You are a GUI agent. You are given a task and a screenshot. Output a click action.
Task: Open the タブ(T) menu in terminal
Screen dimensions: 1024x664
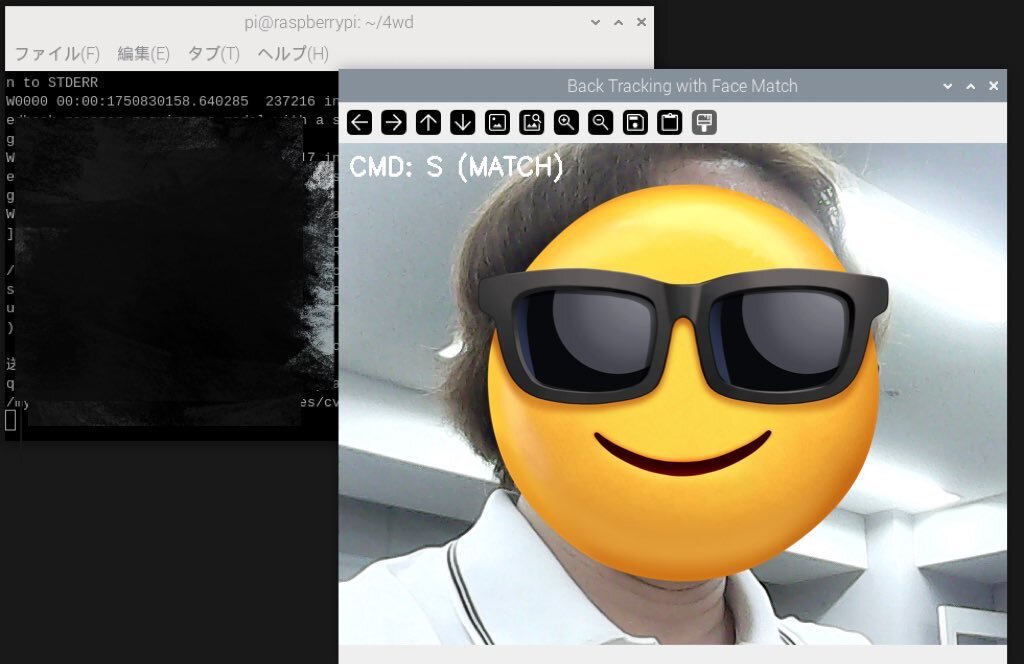(214, 54)
